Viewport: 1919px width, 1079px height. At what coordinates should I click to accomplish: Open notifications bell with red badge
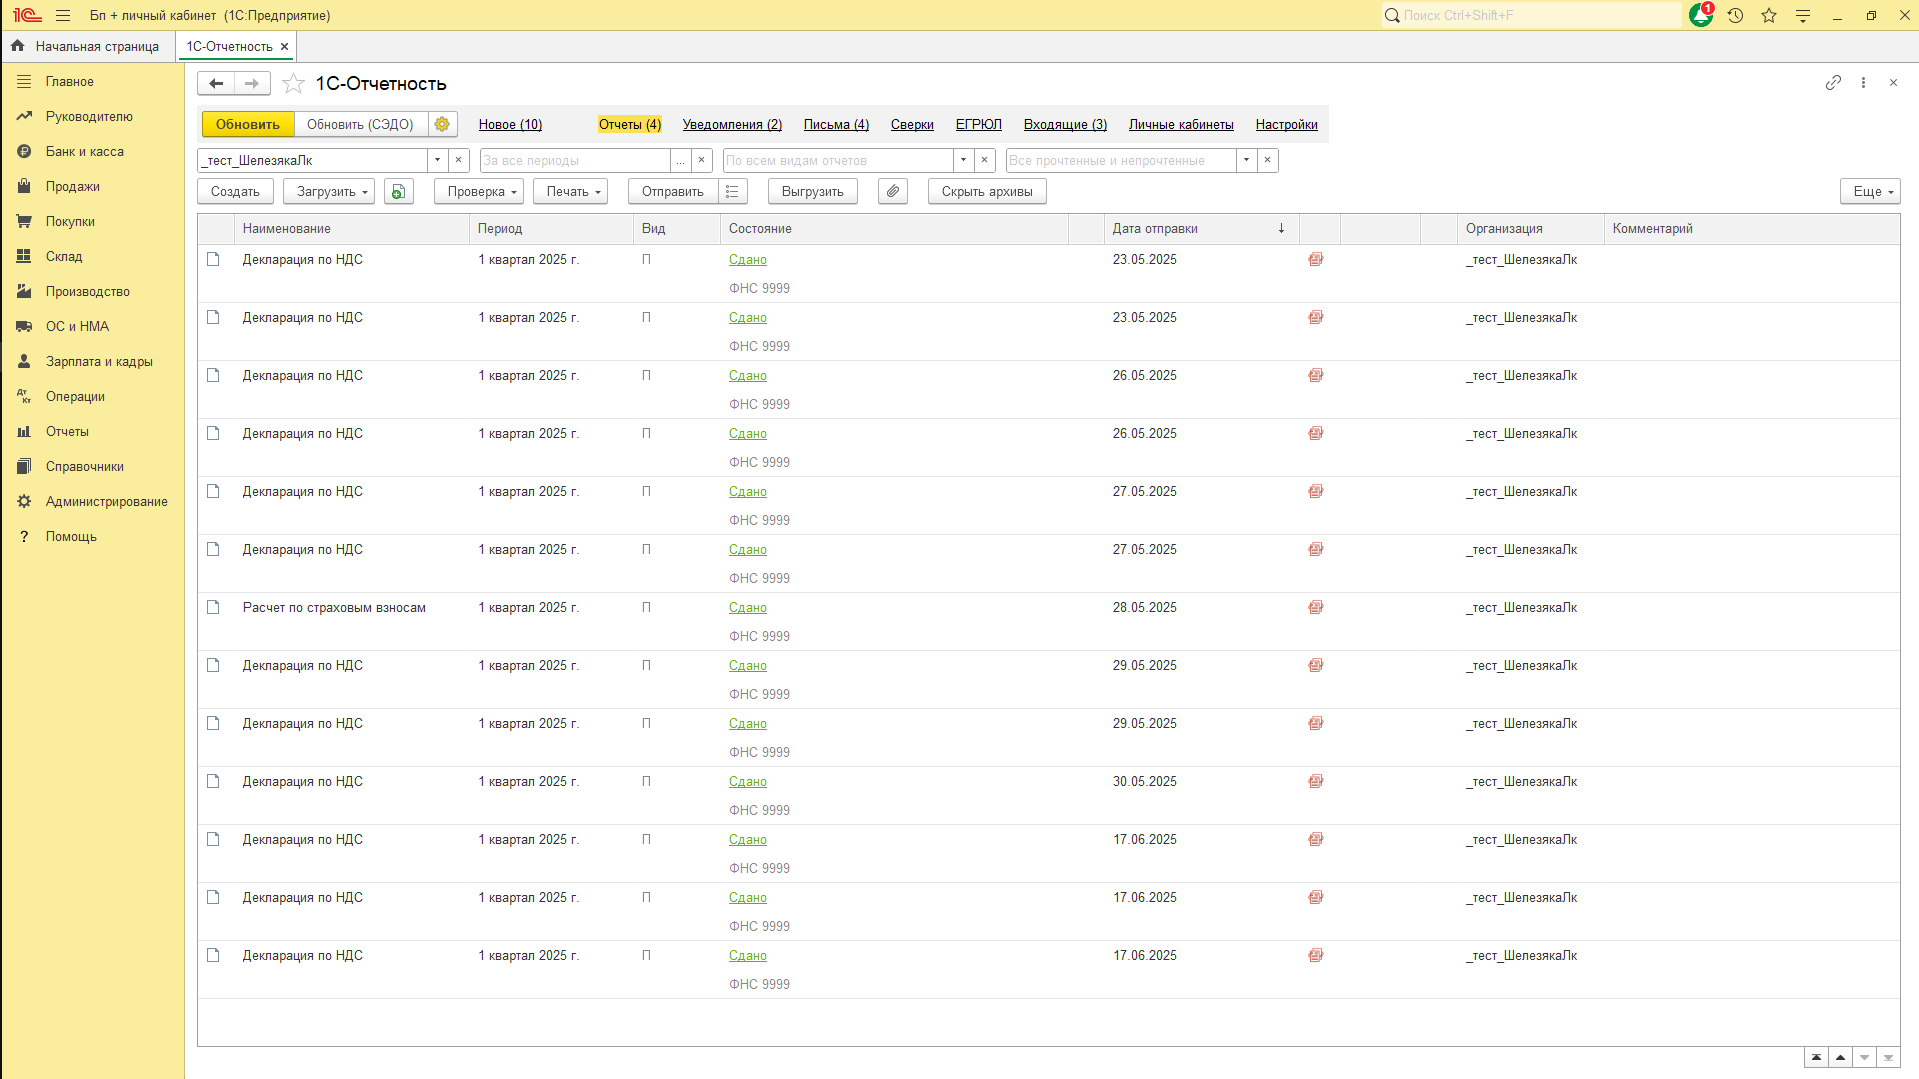click(1701, 15)
